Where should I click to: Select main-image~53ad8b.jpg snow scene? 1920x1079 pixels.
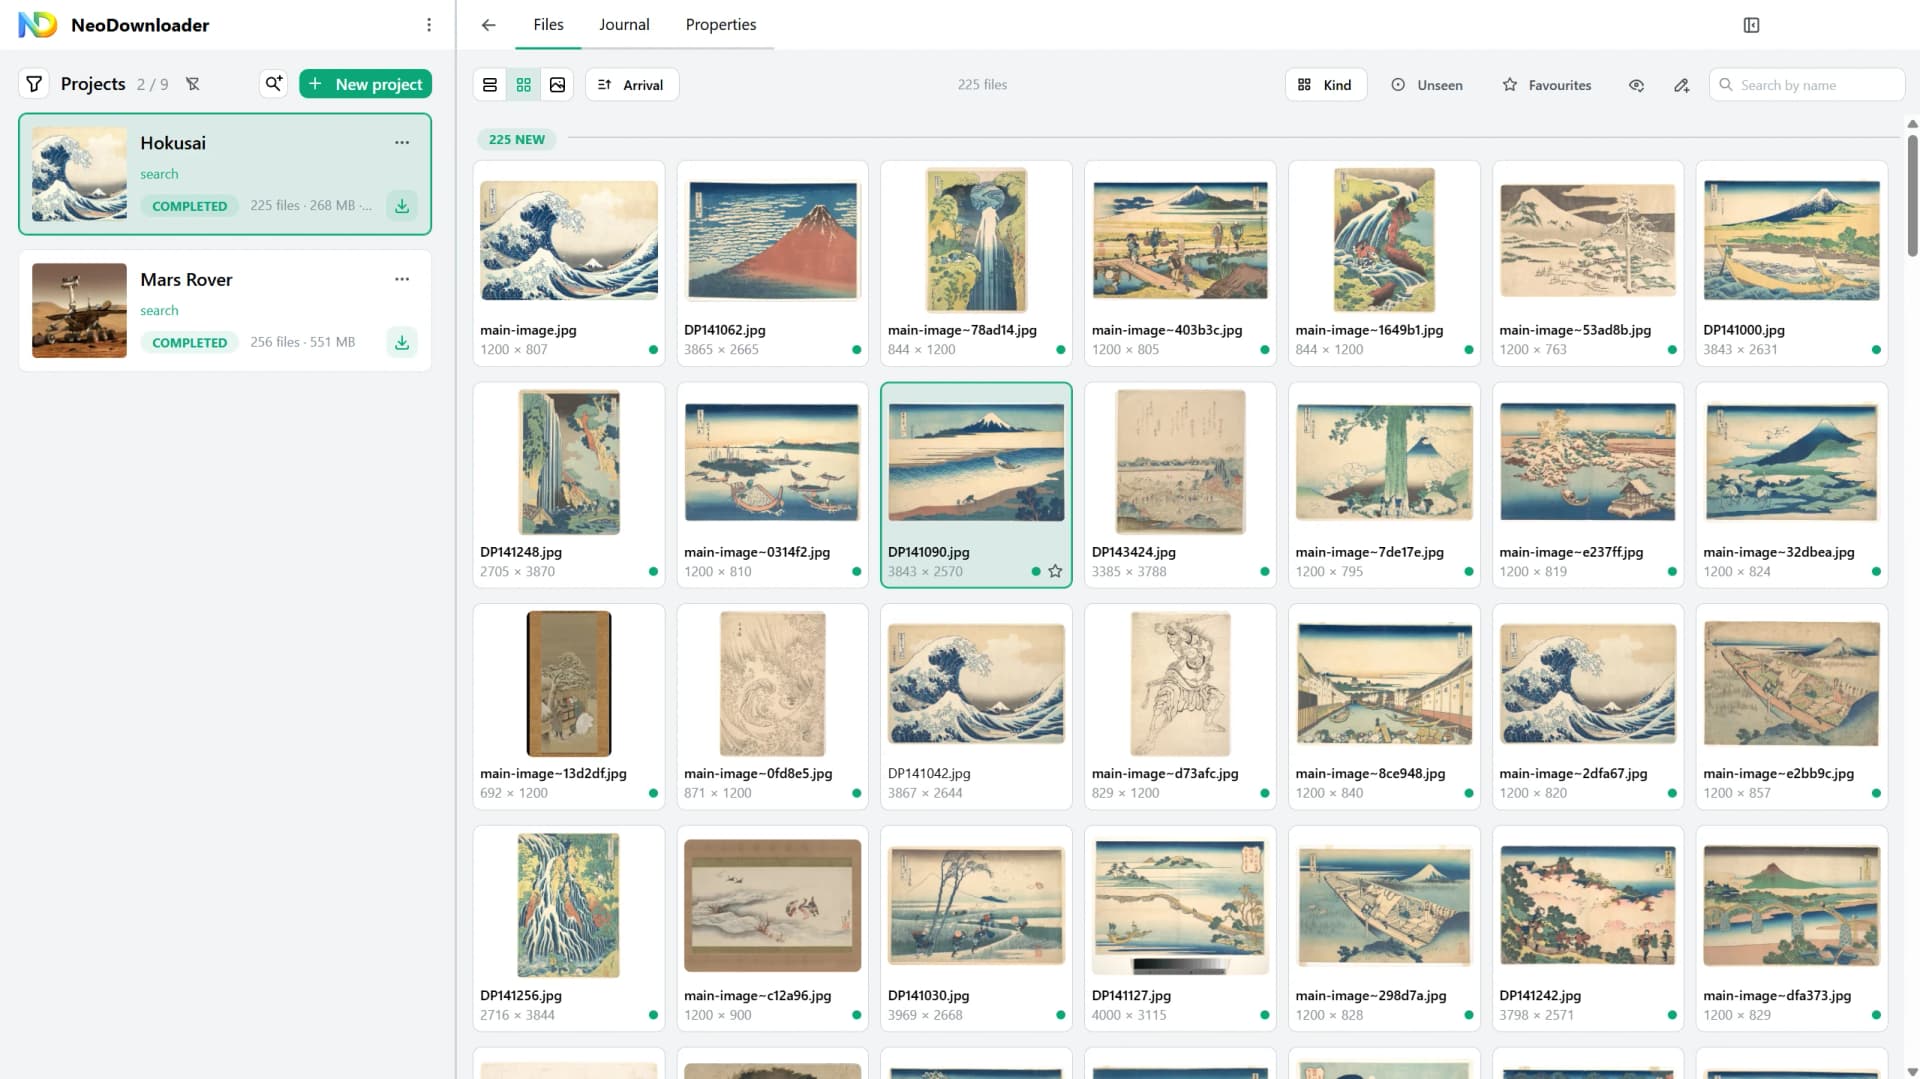click(x=1588, y=240)
